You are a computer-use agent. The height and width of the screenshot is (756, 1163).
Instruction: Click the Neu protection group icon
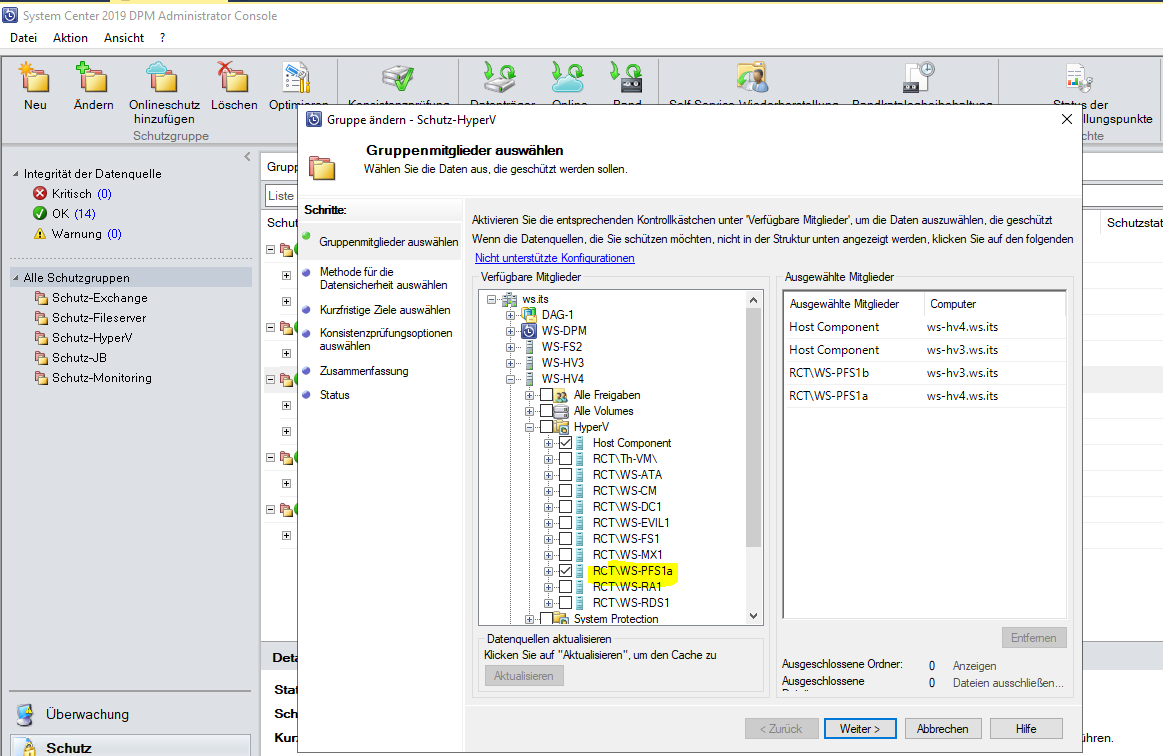(x=34, y=78)
